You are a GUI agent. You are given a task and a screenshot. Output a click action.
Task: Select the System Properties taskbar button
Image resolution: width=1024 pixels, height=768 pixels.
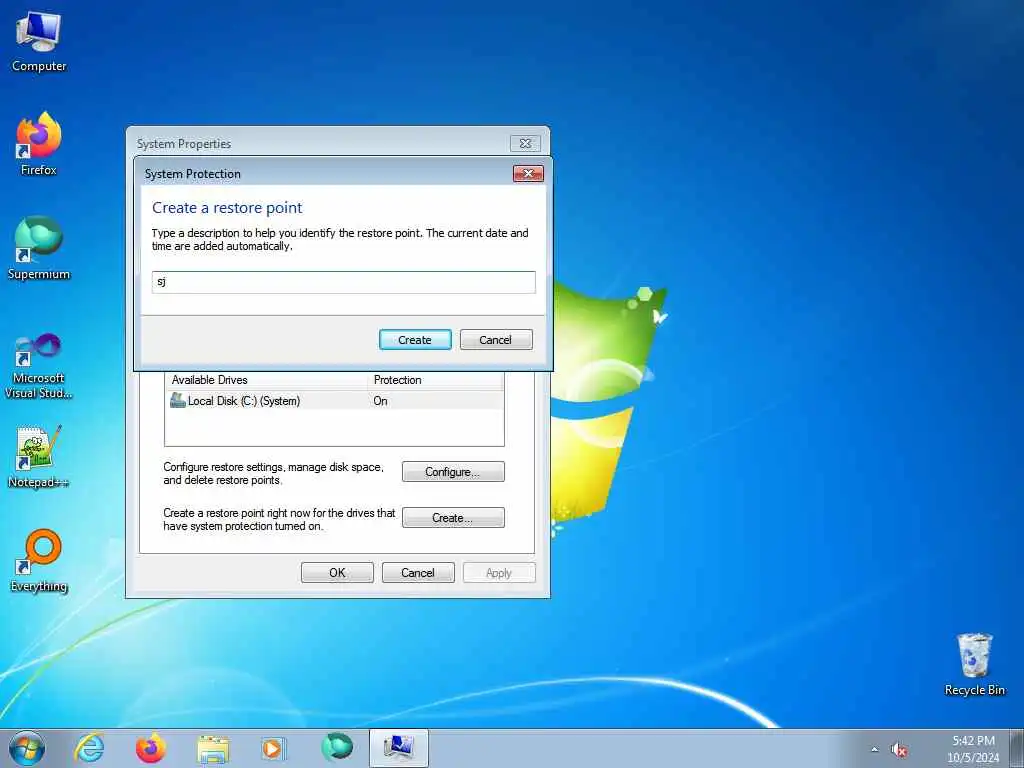(398, 748)
